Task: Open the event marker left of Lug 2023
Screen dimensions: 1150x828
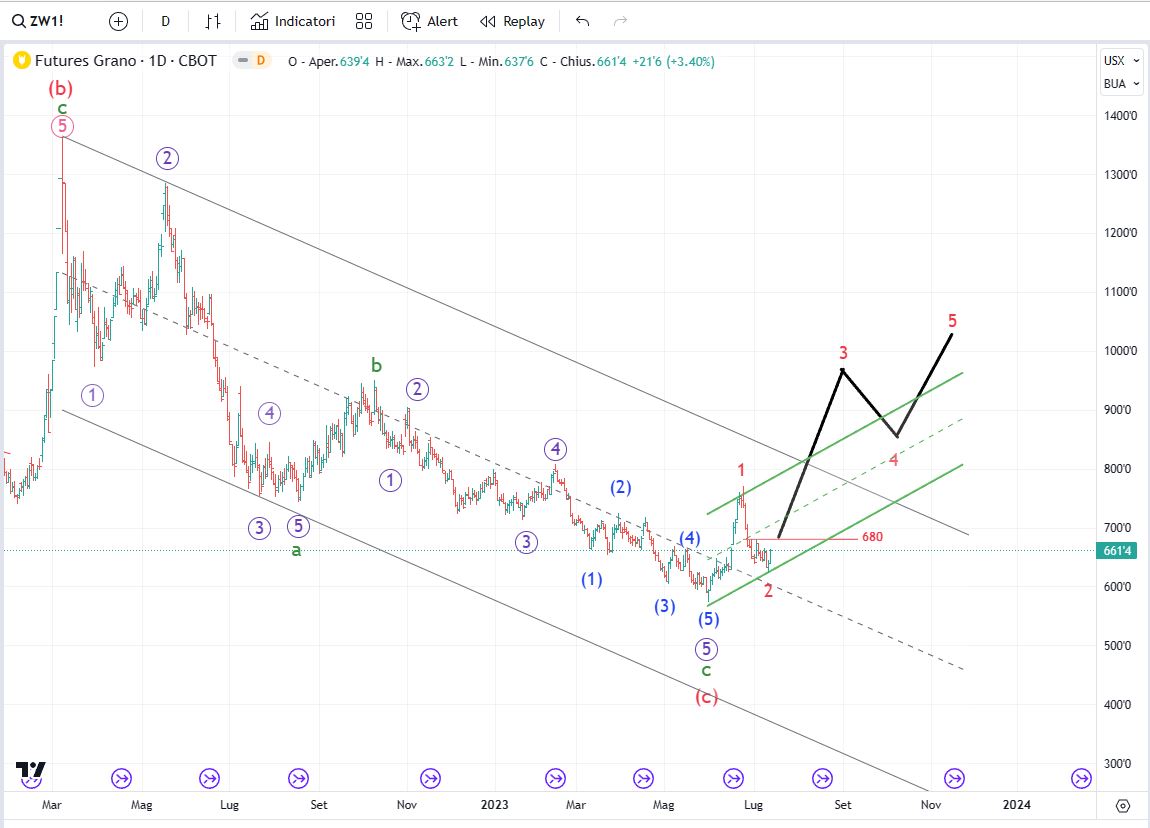Action: pyautogui.click(x=733, y=779)
